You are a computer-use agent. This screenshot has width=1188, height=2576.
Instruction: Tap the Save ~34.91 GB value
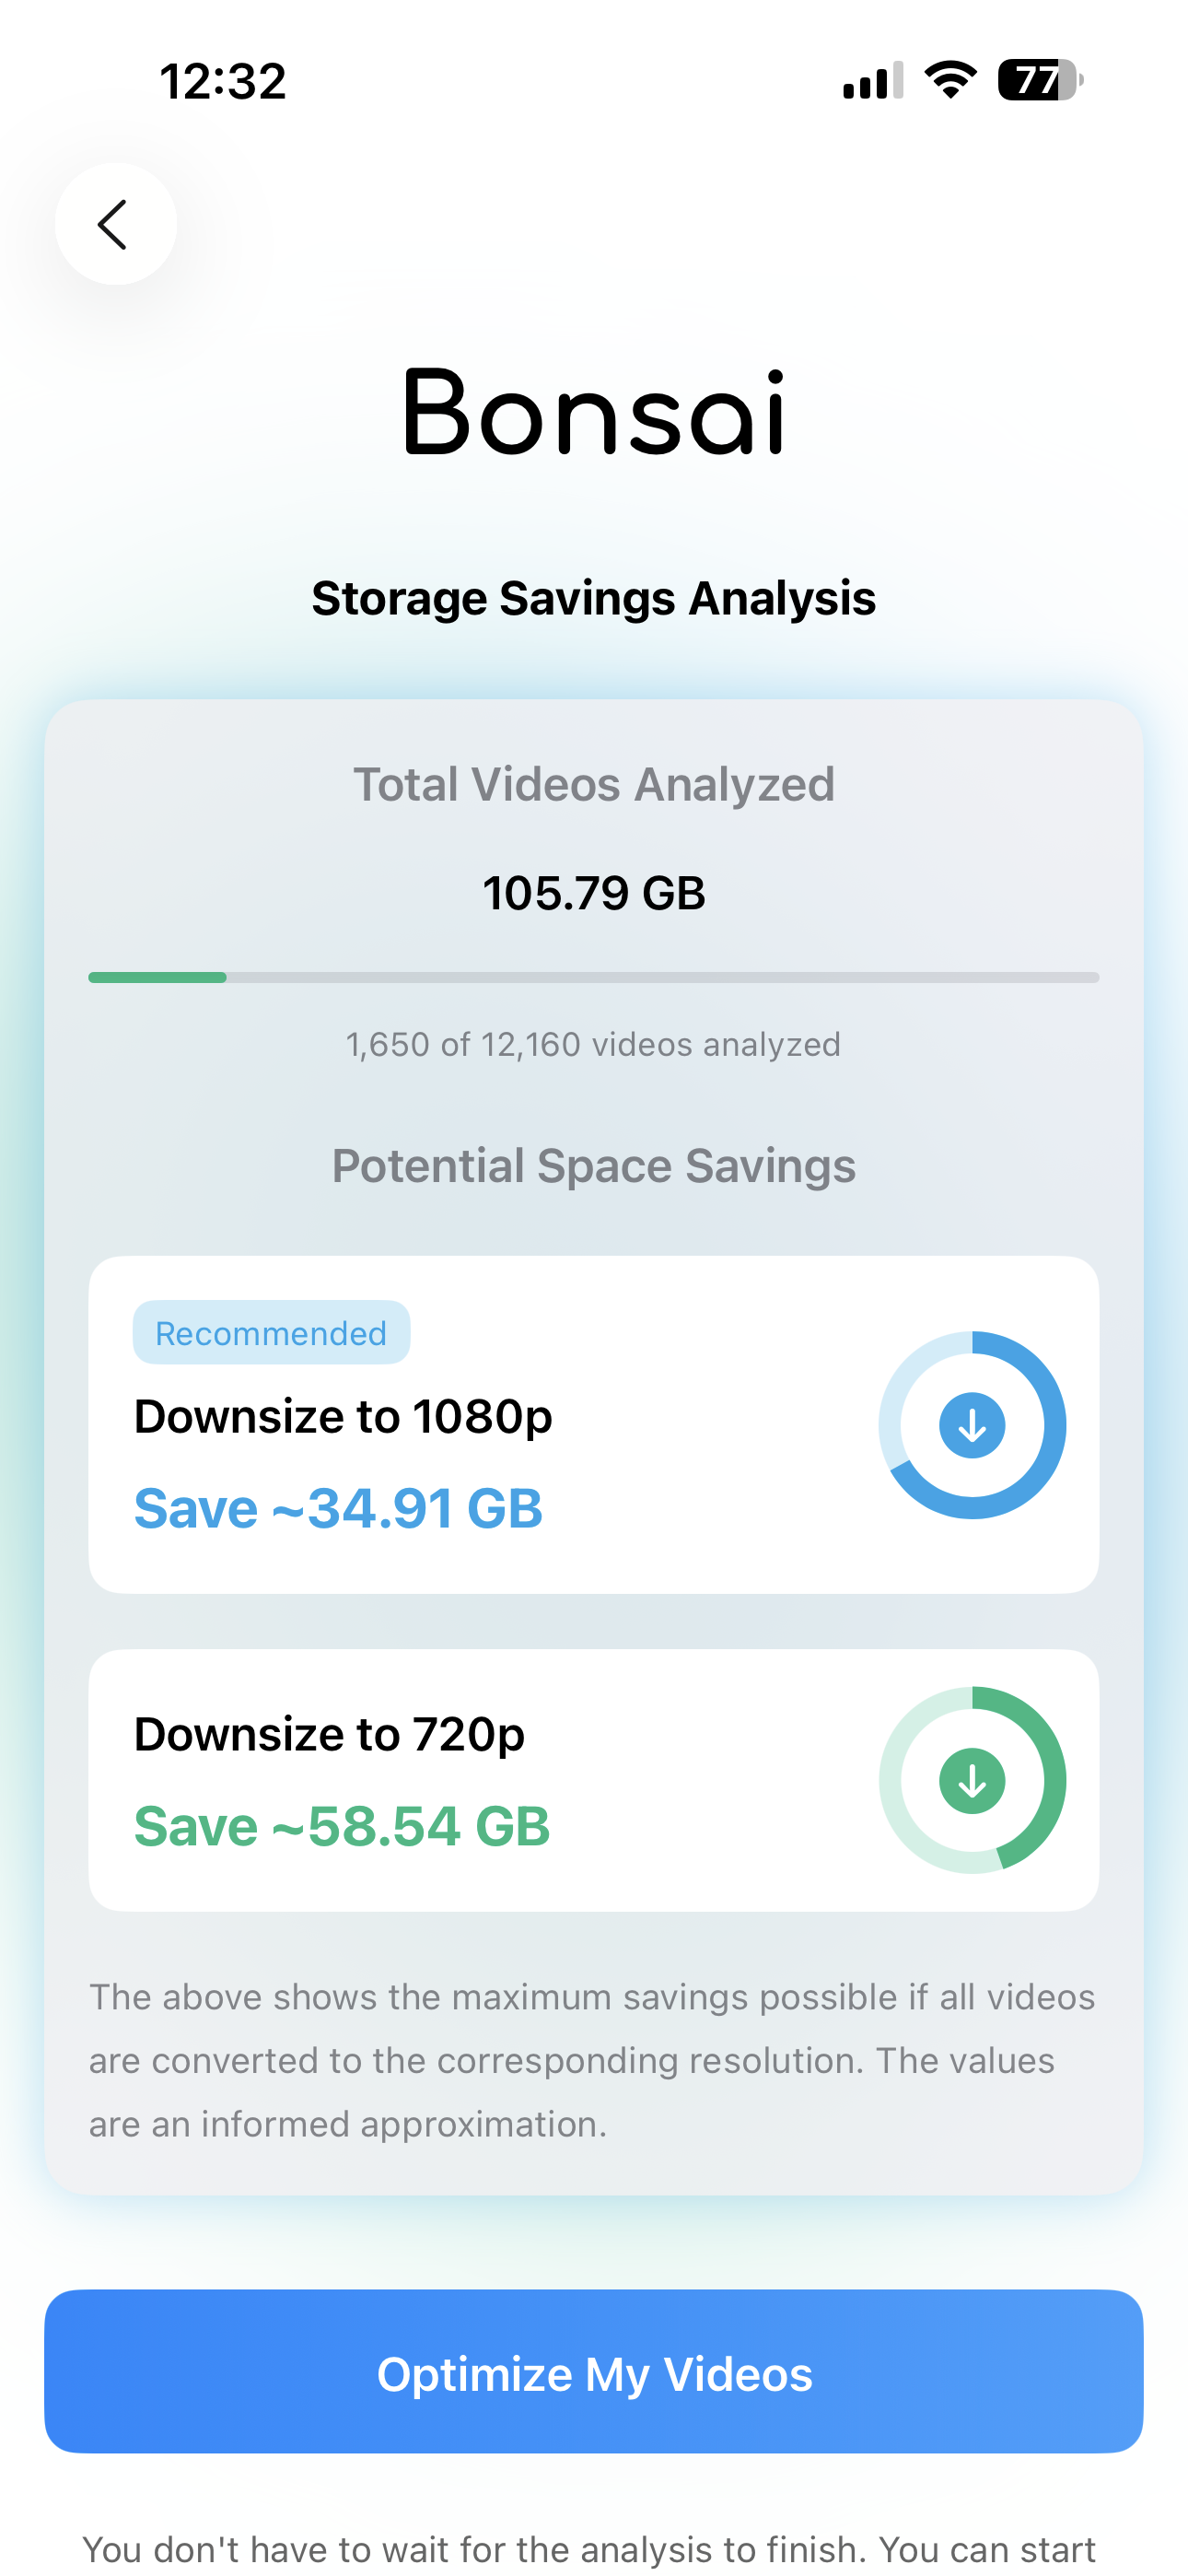tap(339, 1508)
